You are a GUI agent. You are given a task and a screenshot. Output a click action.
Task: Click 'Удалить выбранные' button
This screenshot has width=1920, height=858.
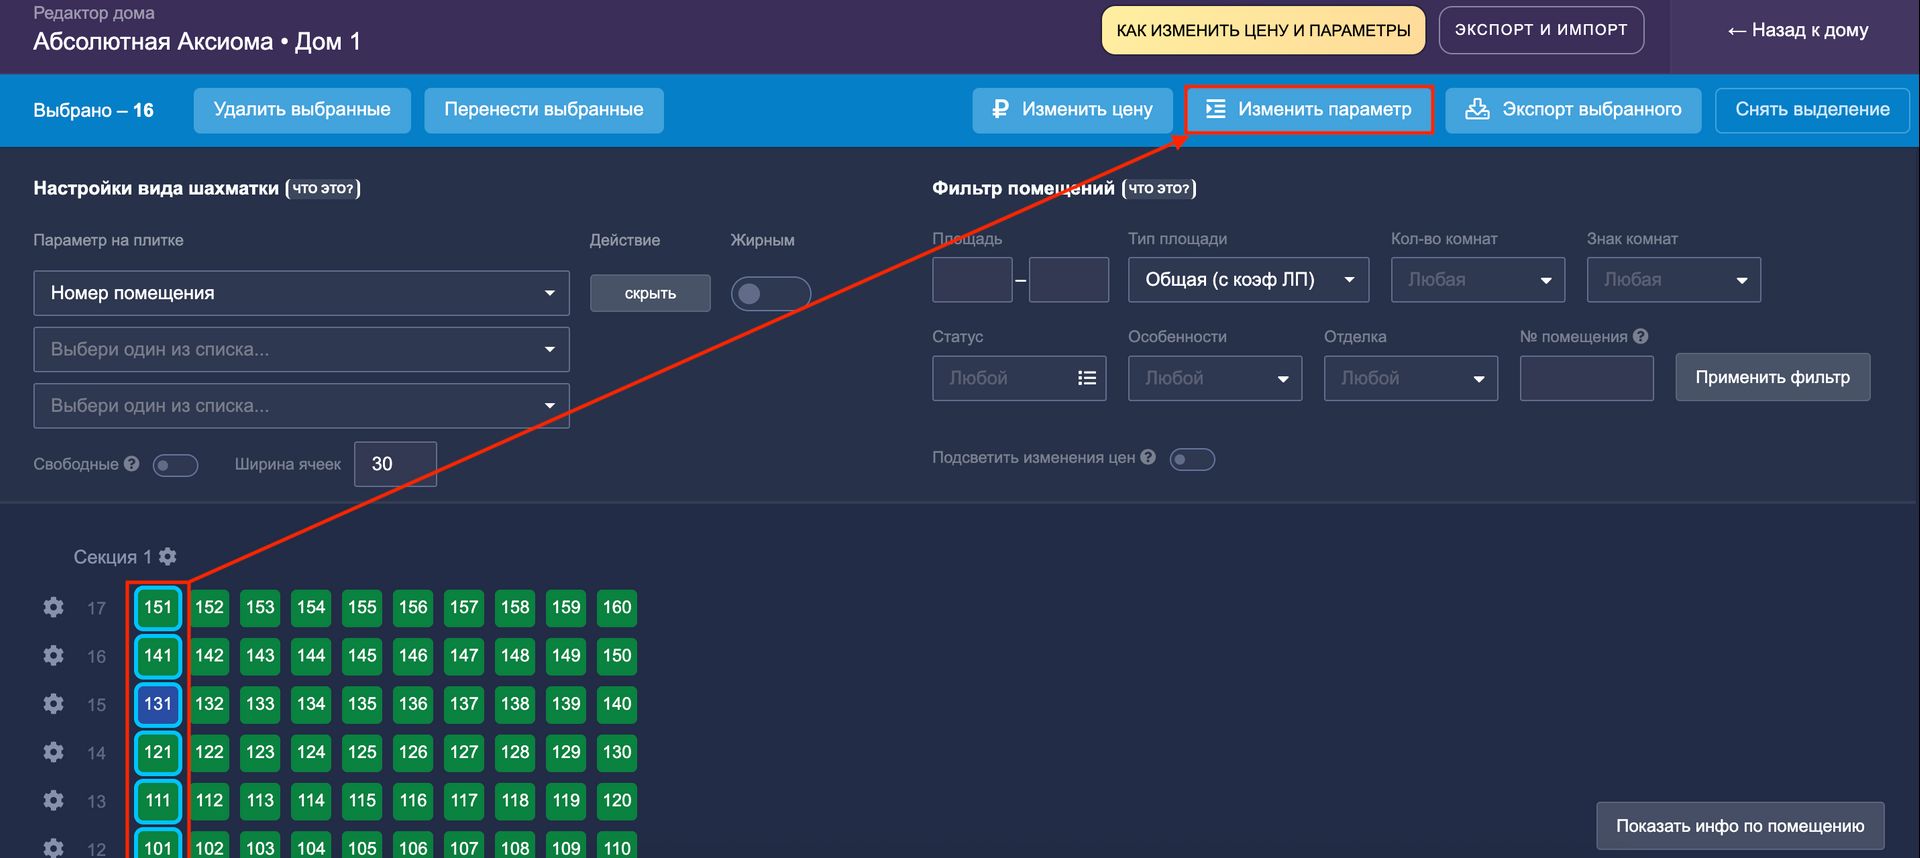point(302,110)
